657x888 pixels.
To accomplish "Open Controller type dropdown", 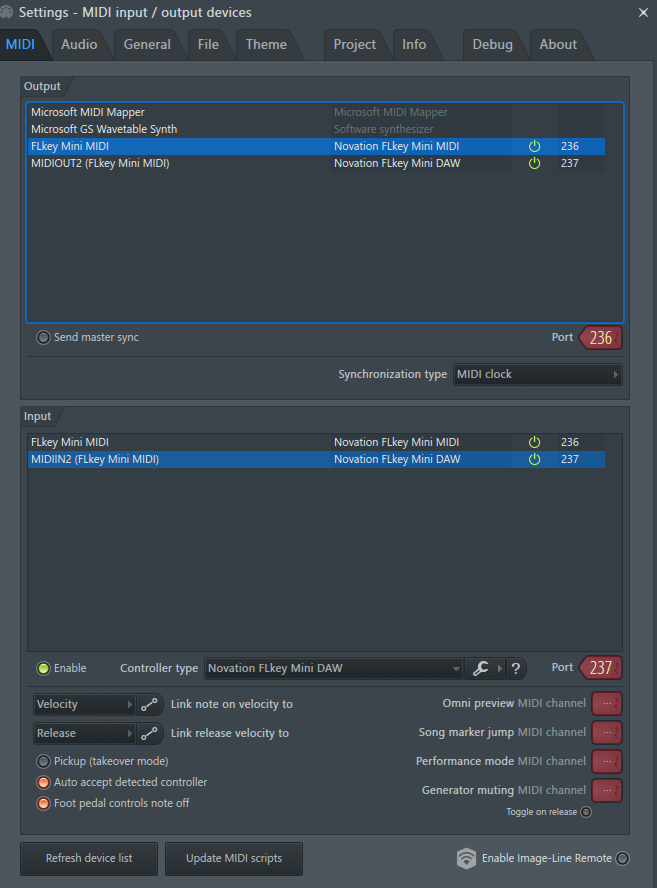I will point(334,668).
